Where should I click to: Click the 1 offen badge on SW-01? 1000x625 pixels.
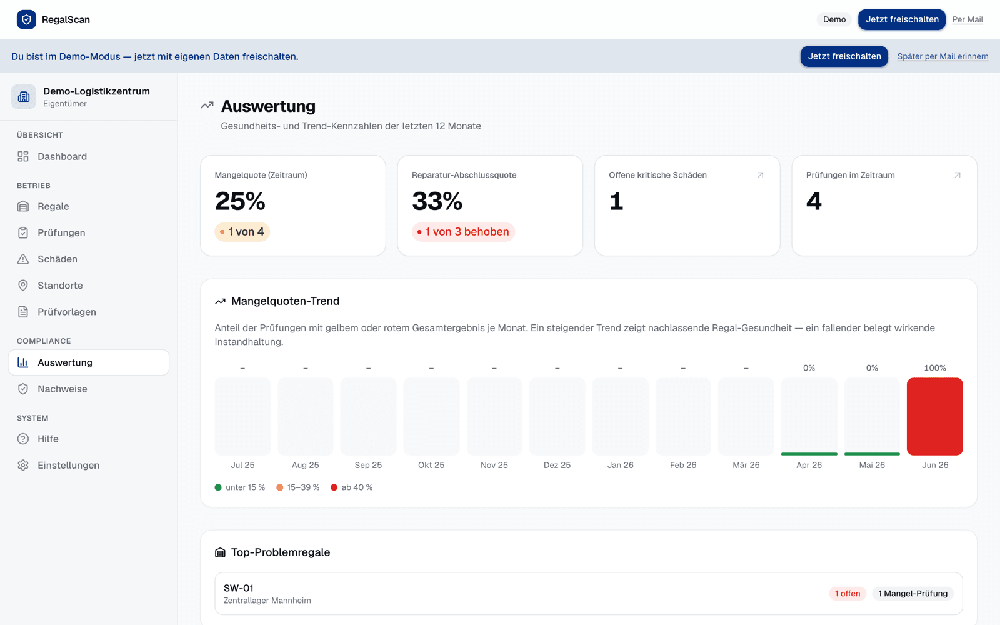[x=848, y=594]
